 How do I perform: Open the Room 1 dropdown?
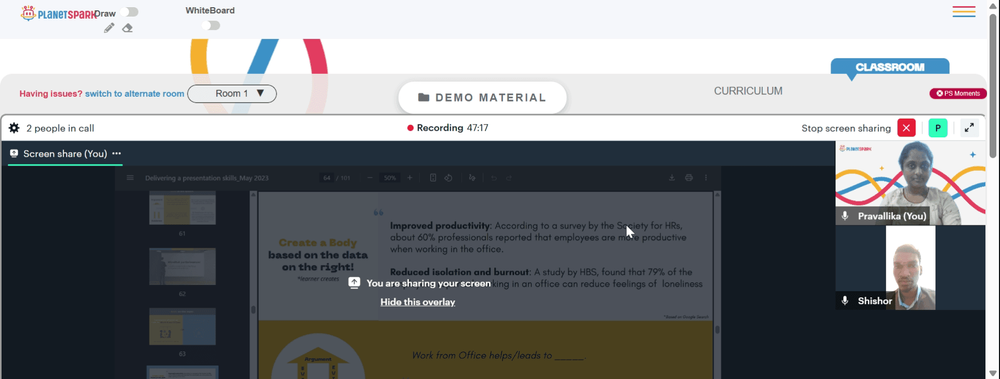(x=232, y=94)
